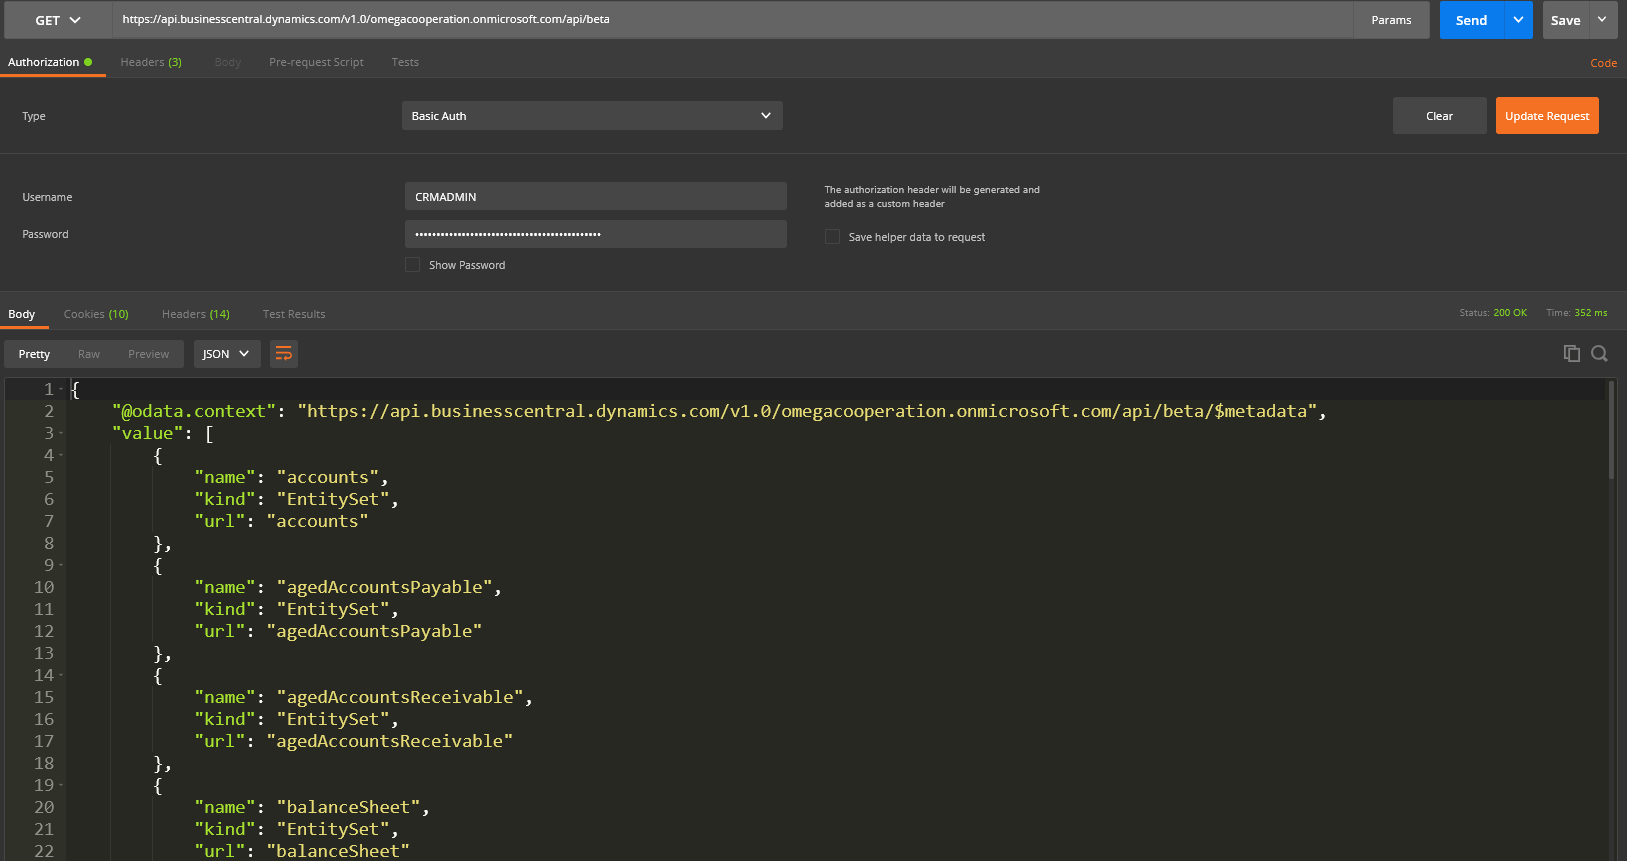Open the Cookies (10) response tab

pyautogui.click(x=96, y=314)
